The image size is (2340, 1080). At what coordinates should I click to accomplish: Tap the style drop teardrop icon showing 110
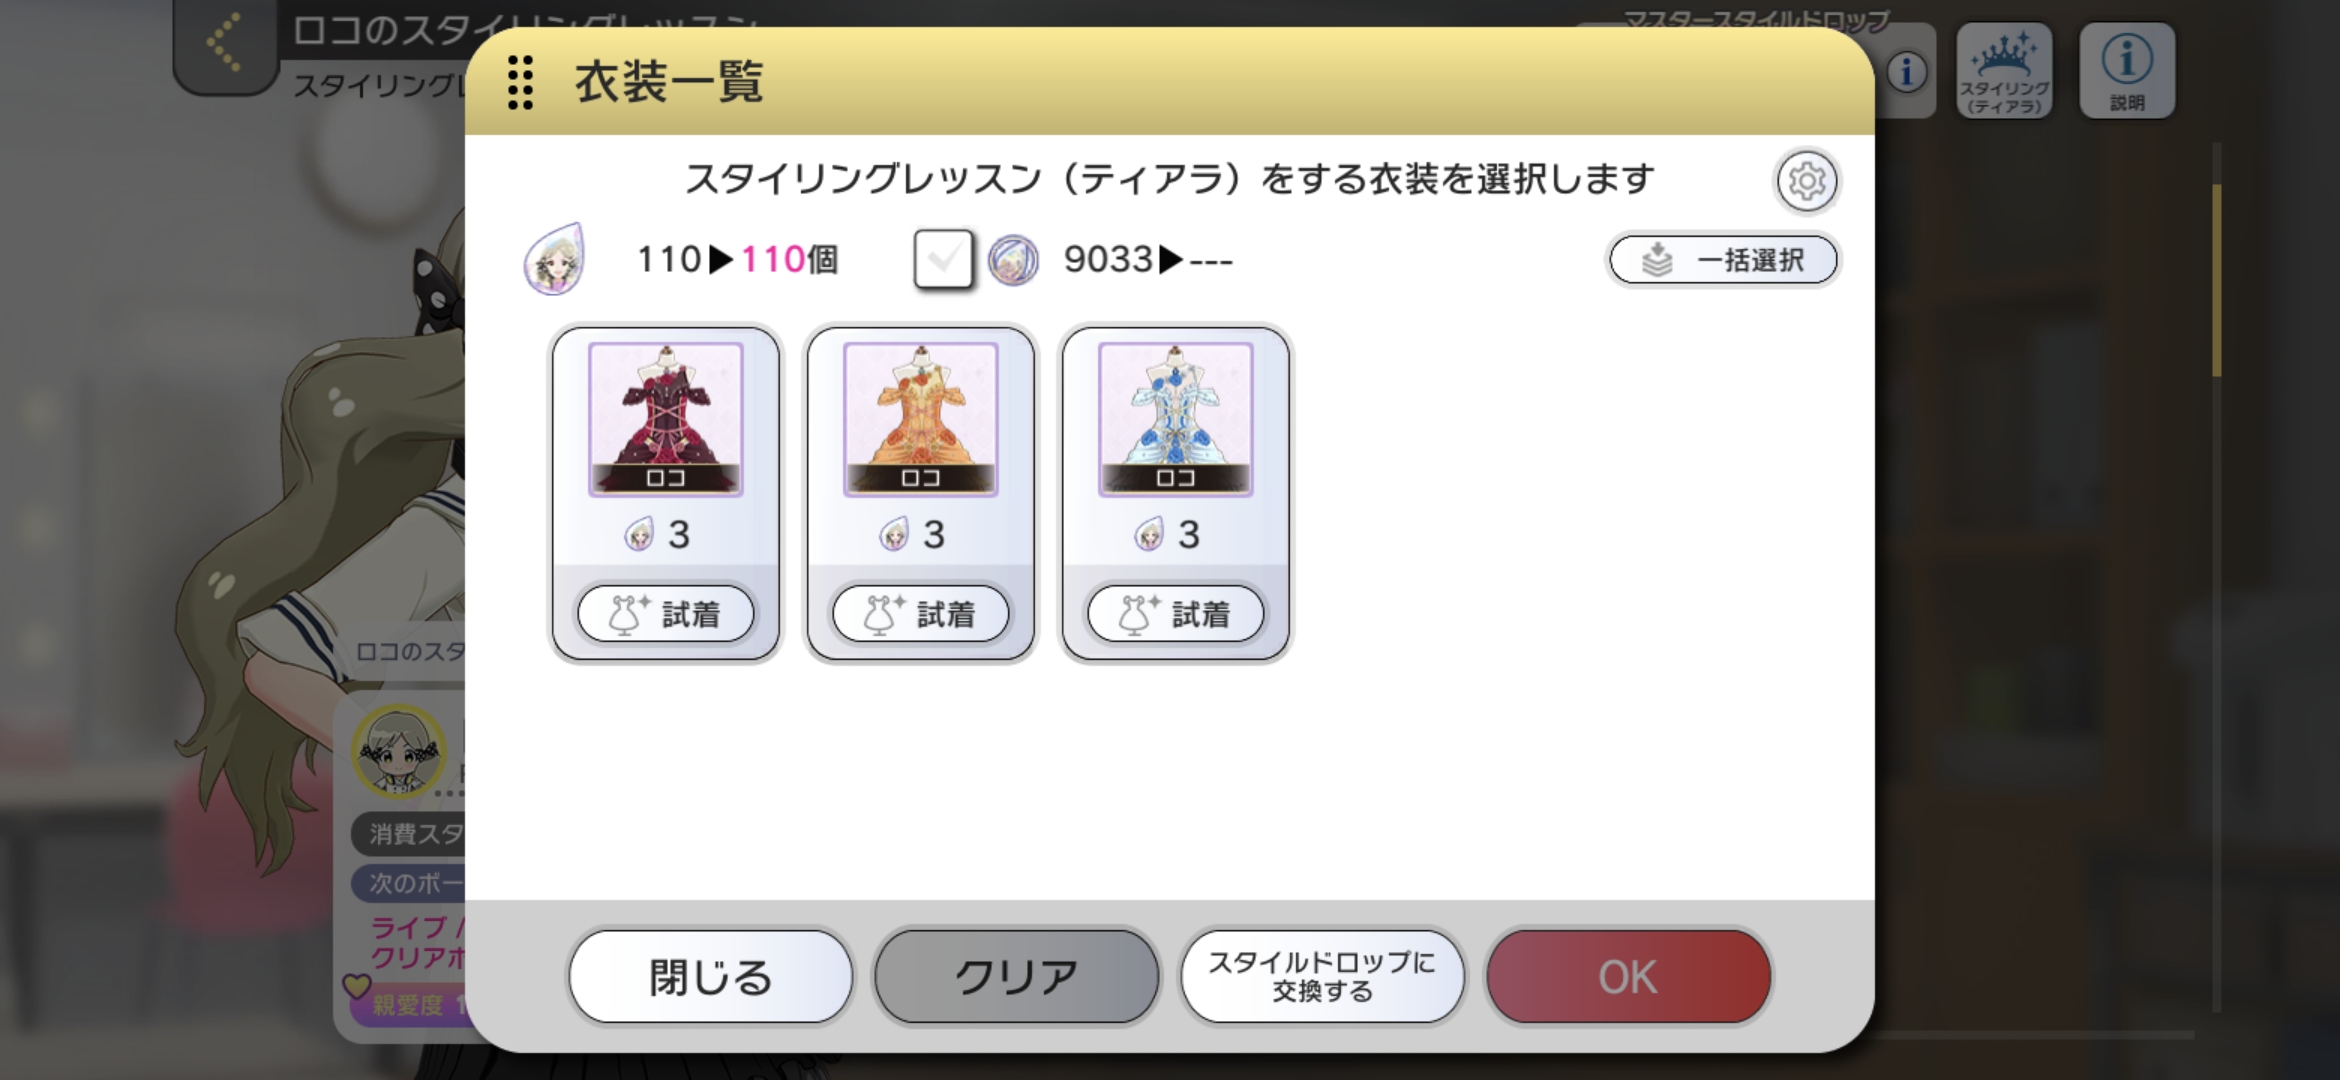tap(554, 259)
